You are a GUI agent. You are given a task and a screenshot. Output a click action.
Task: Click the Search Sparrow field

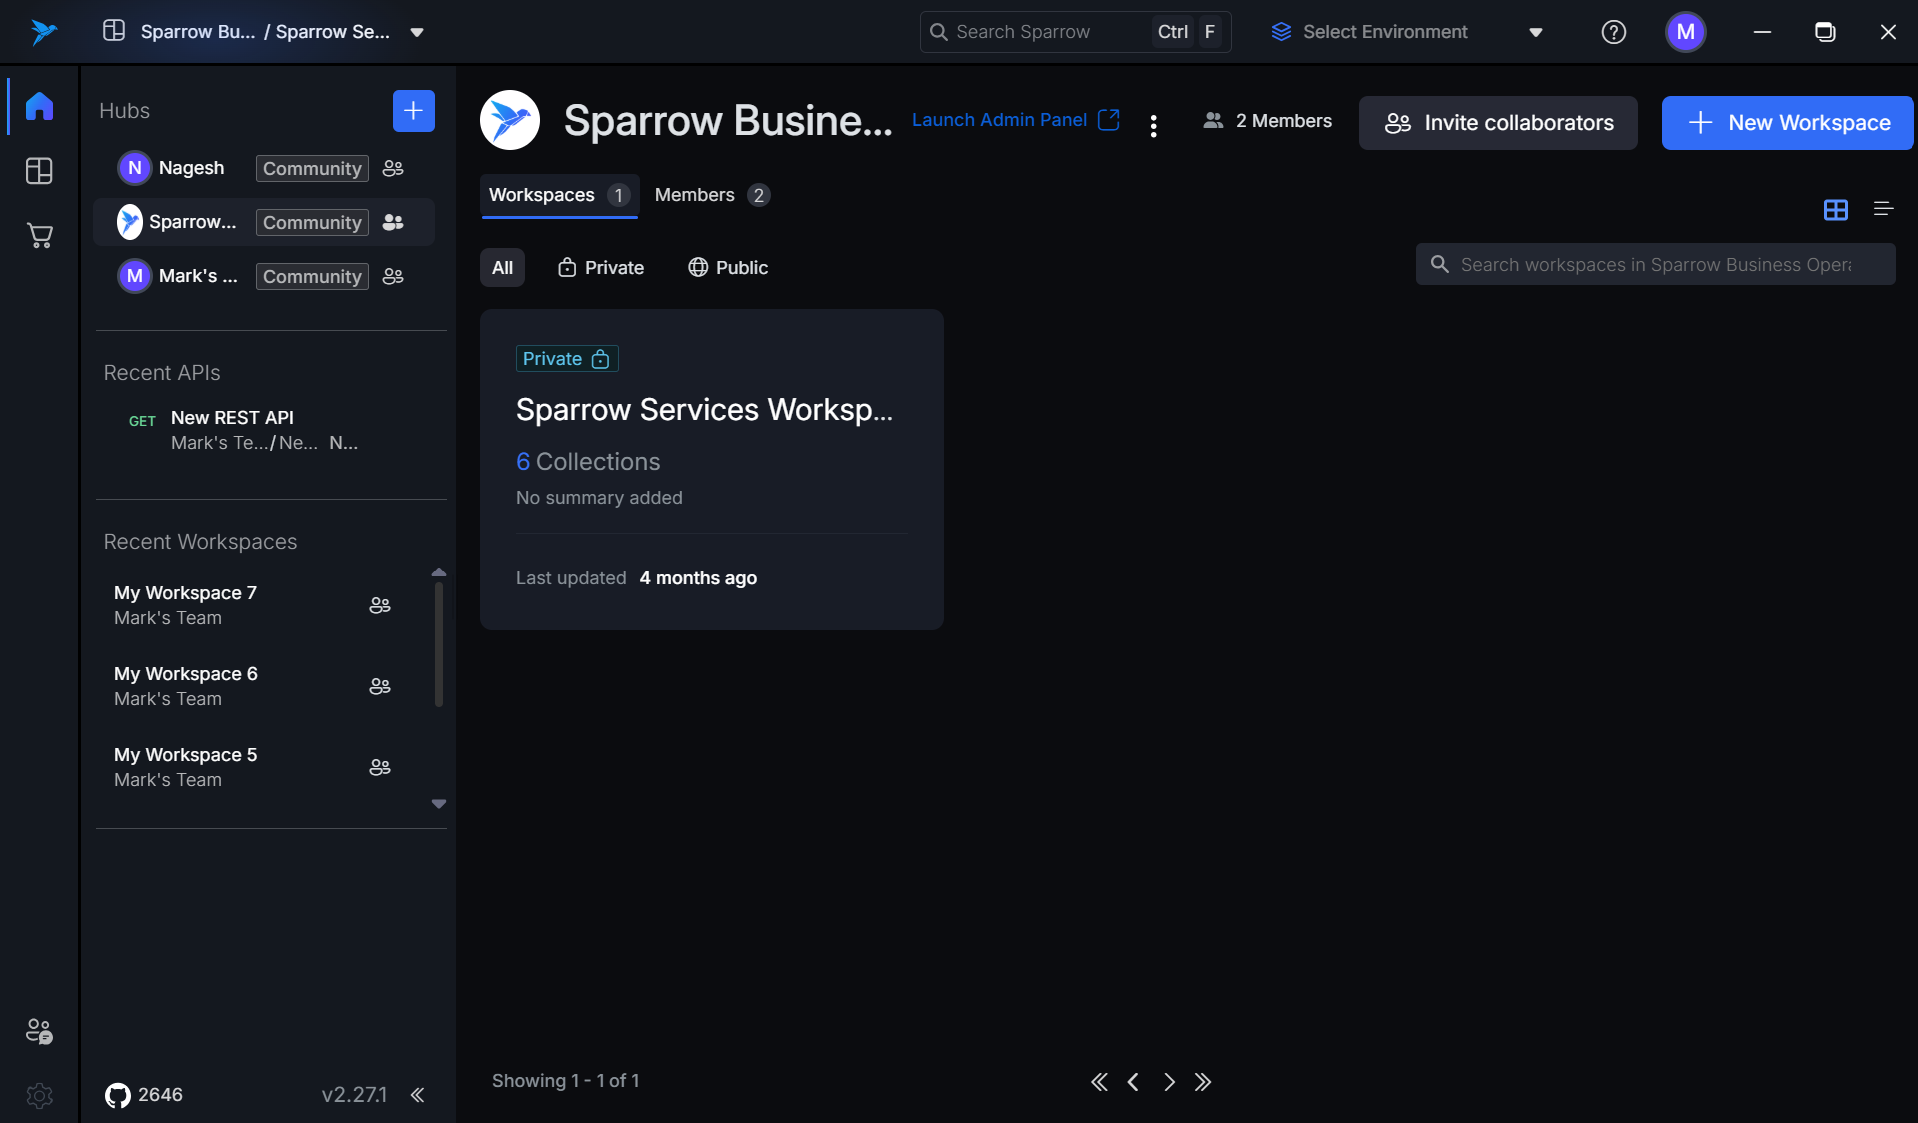1075,32
